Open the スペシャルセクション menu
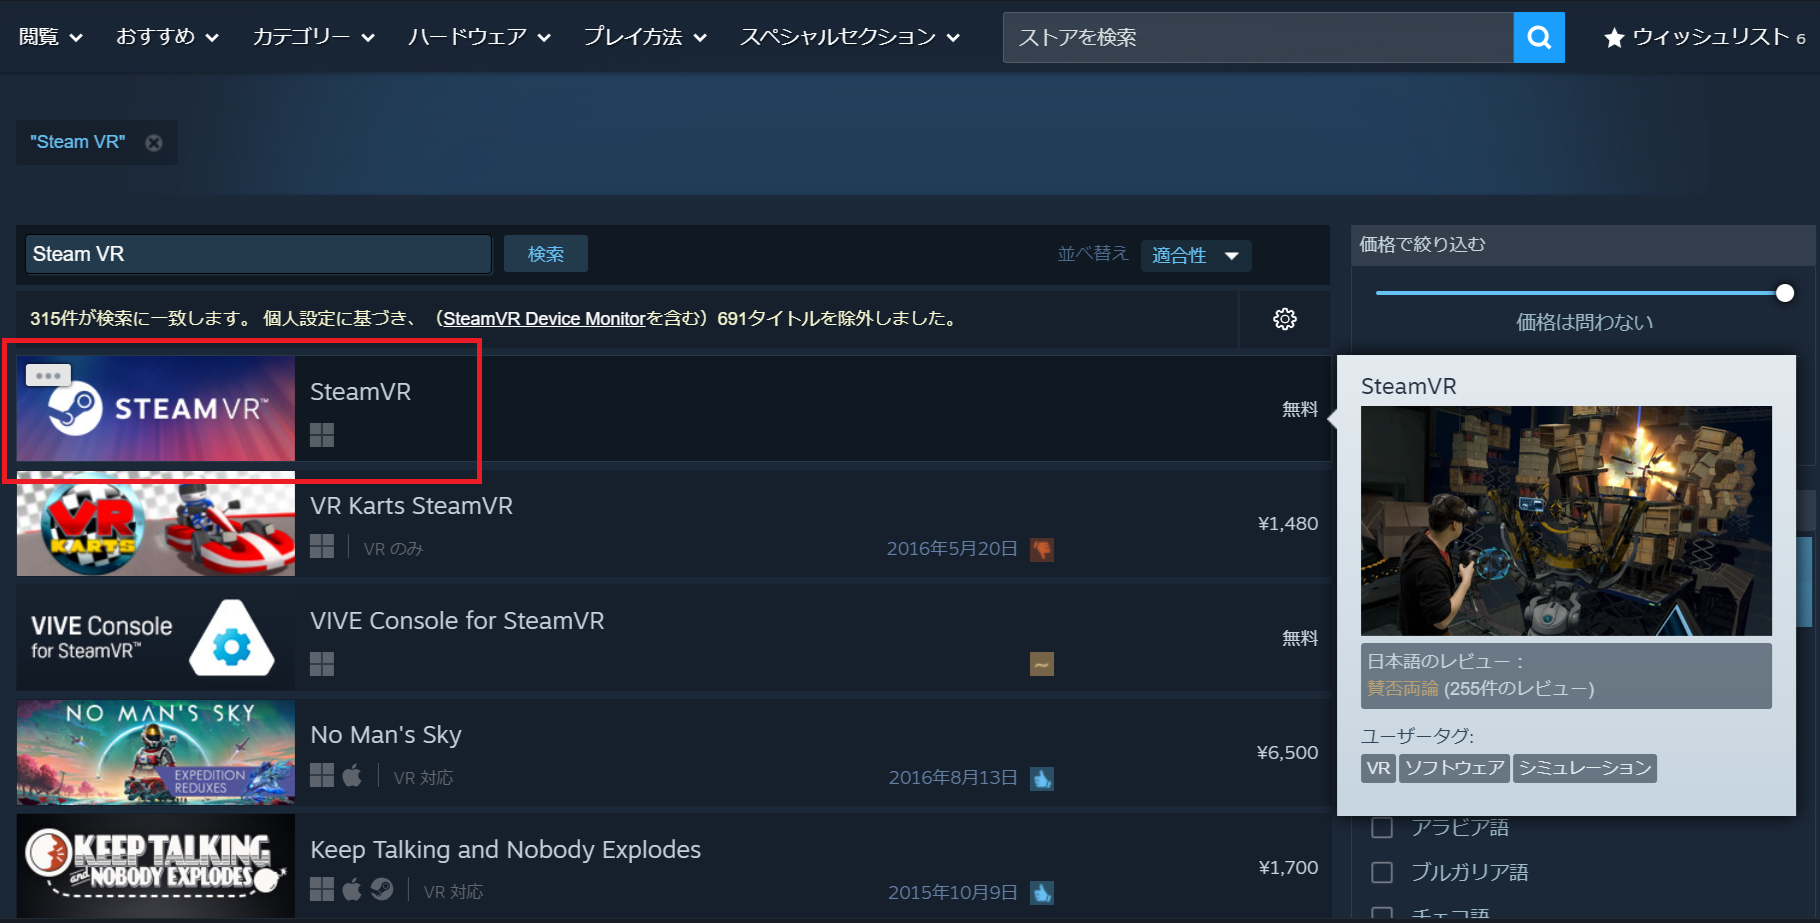The height and width of the screenshot is (923, 1820). click(x=849, y=37)
